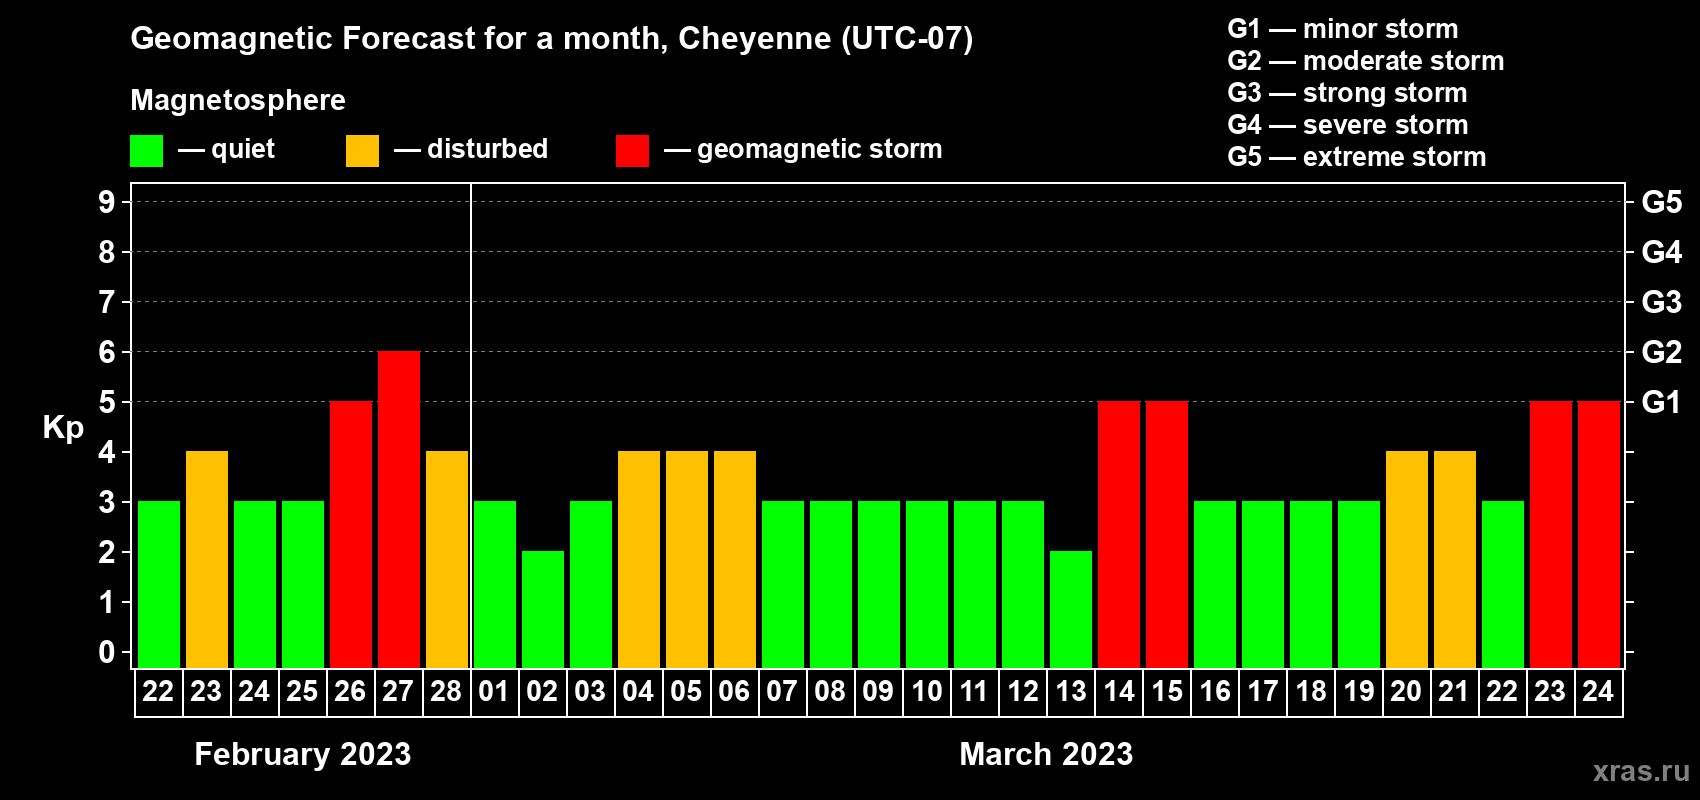Click the orange disturbed legend swatch

(362, 151)
